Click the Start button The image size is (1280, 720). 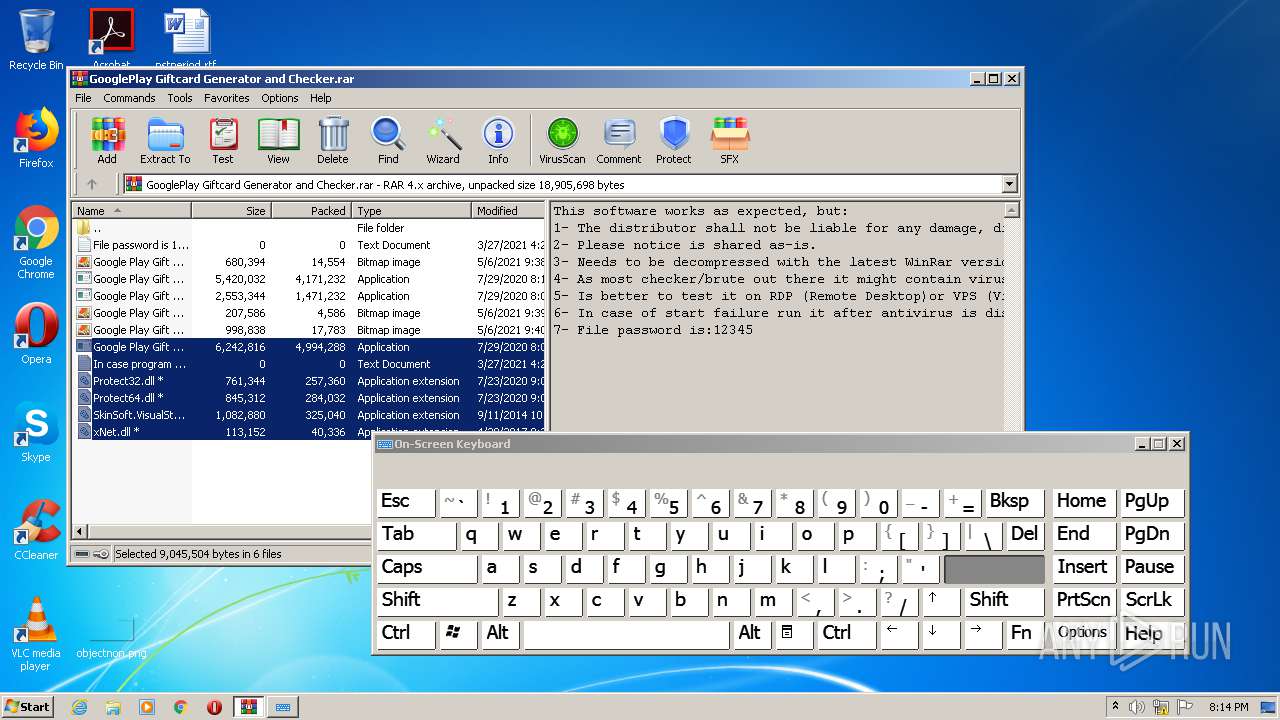[28, 707]
